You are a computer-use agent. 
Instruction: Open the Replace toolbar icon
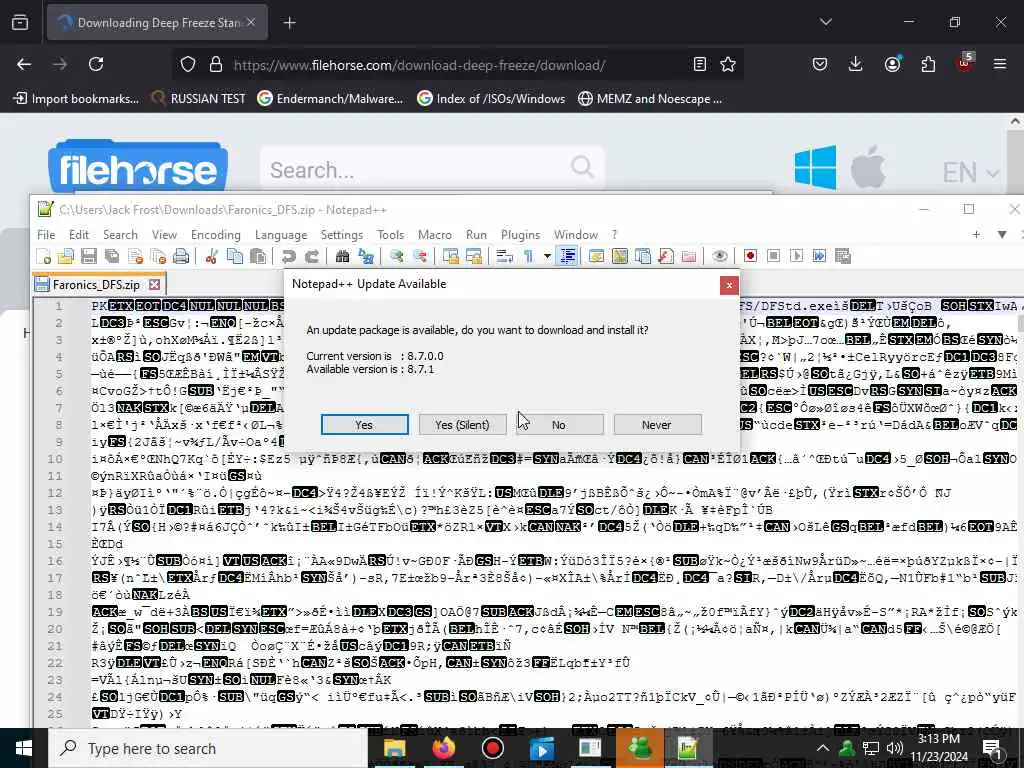pyautogui.click(x=366, y=256)
